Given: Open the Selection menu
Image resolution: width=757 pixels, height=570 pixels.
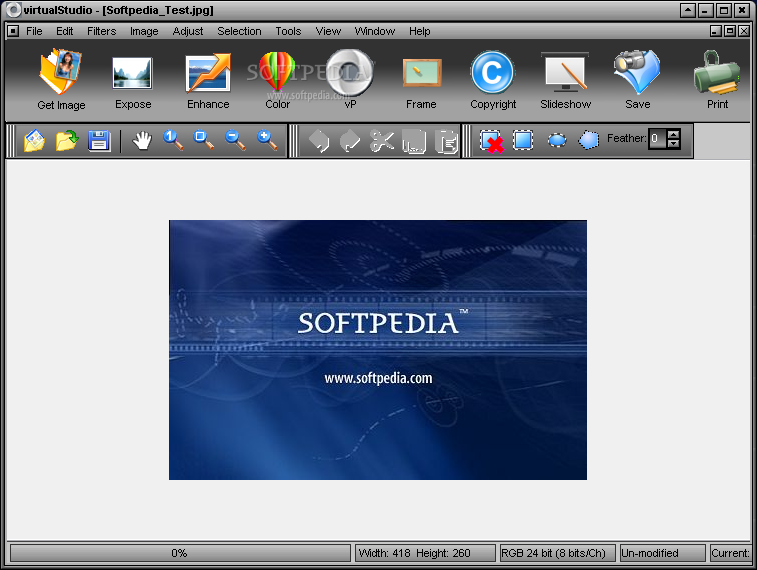Looking at the screenshot, I should click(x=239, y=31).
